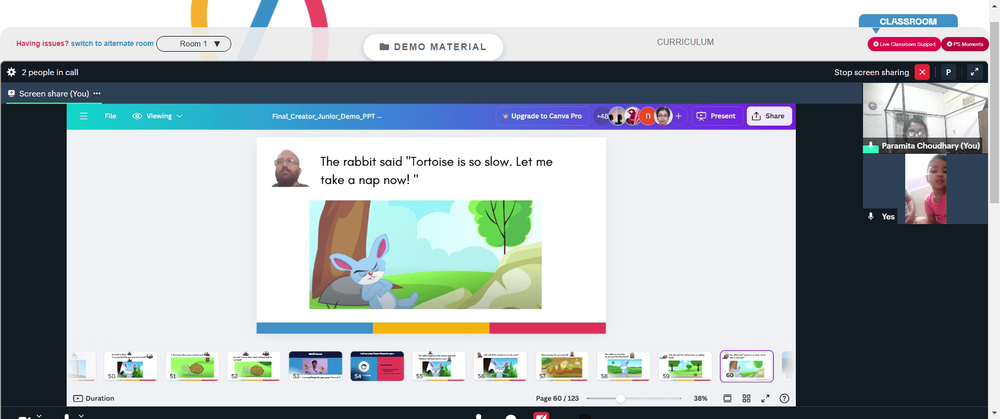This screenshot has height=419, width=1000.
Task: Click the 38% zoom percentage
Action: click(700, 398)
